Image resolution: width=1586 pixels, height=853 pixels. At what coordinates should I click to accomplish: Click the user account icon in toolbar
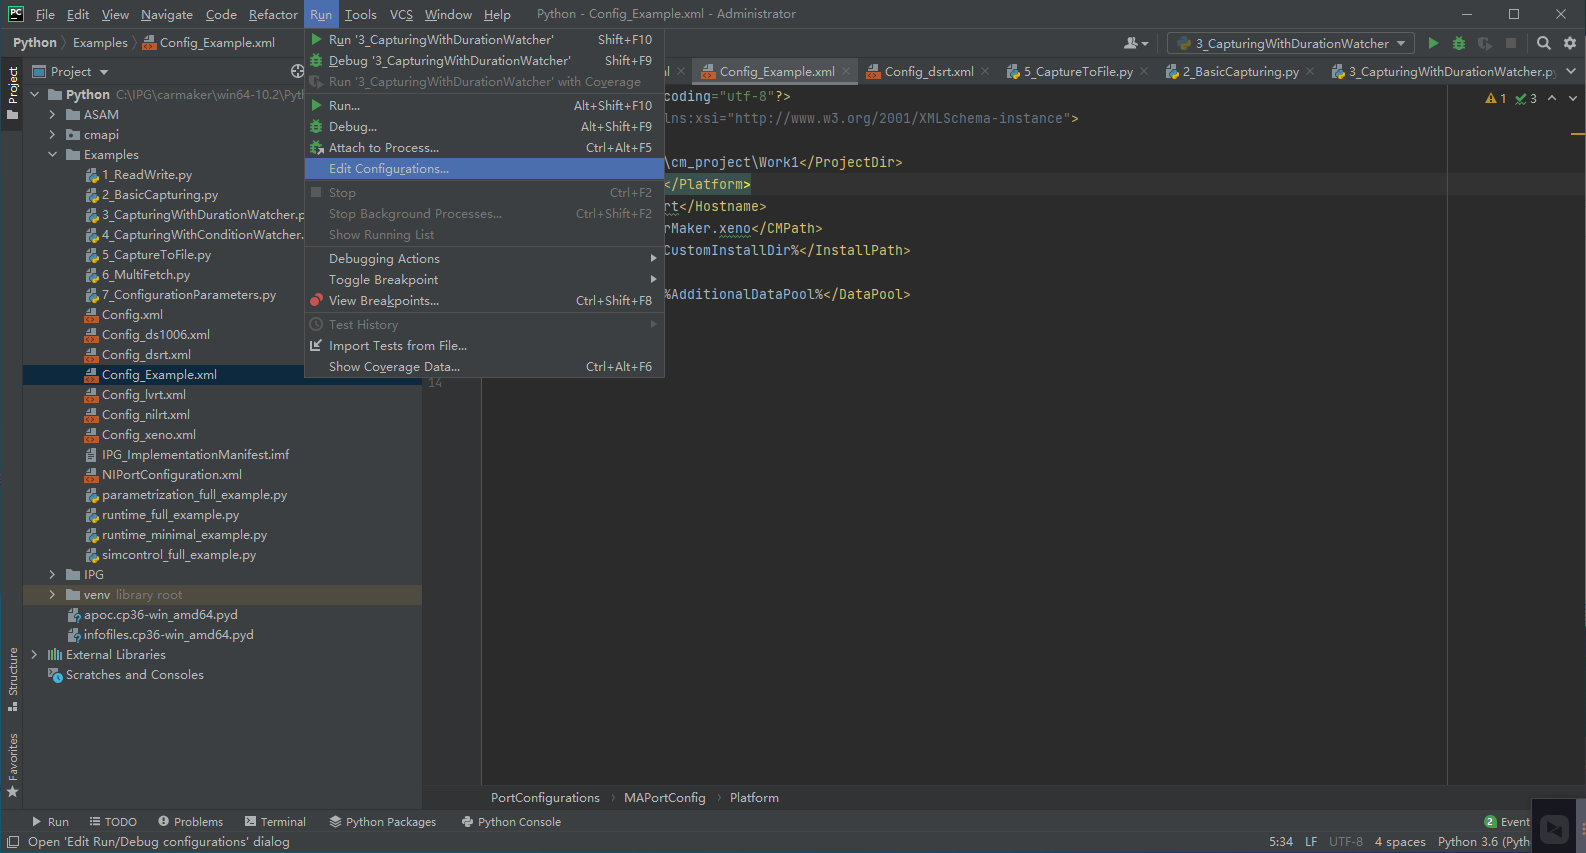pos(1136,43)
